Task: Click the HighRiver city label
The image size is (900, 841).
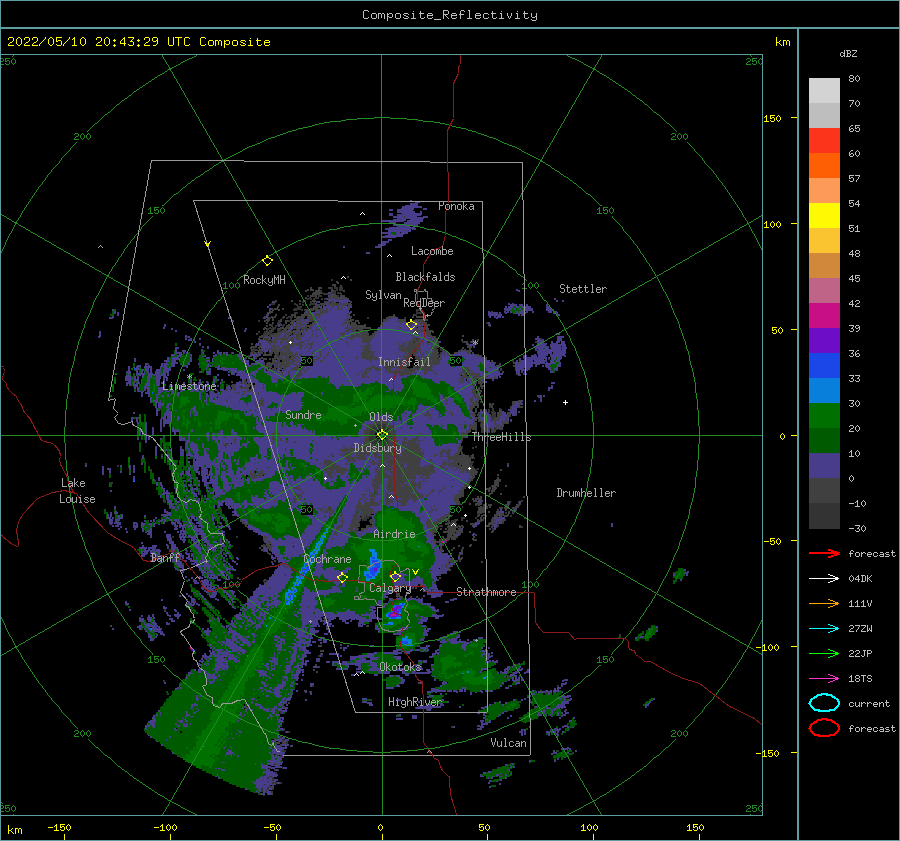Action: pyautogui.click(x=416, y=702)
